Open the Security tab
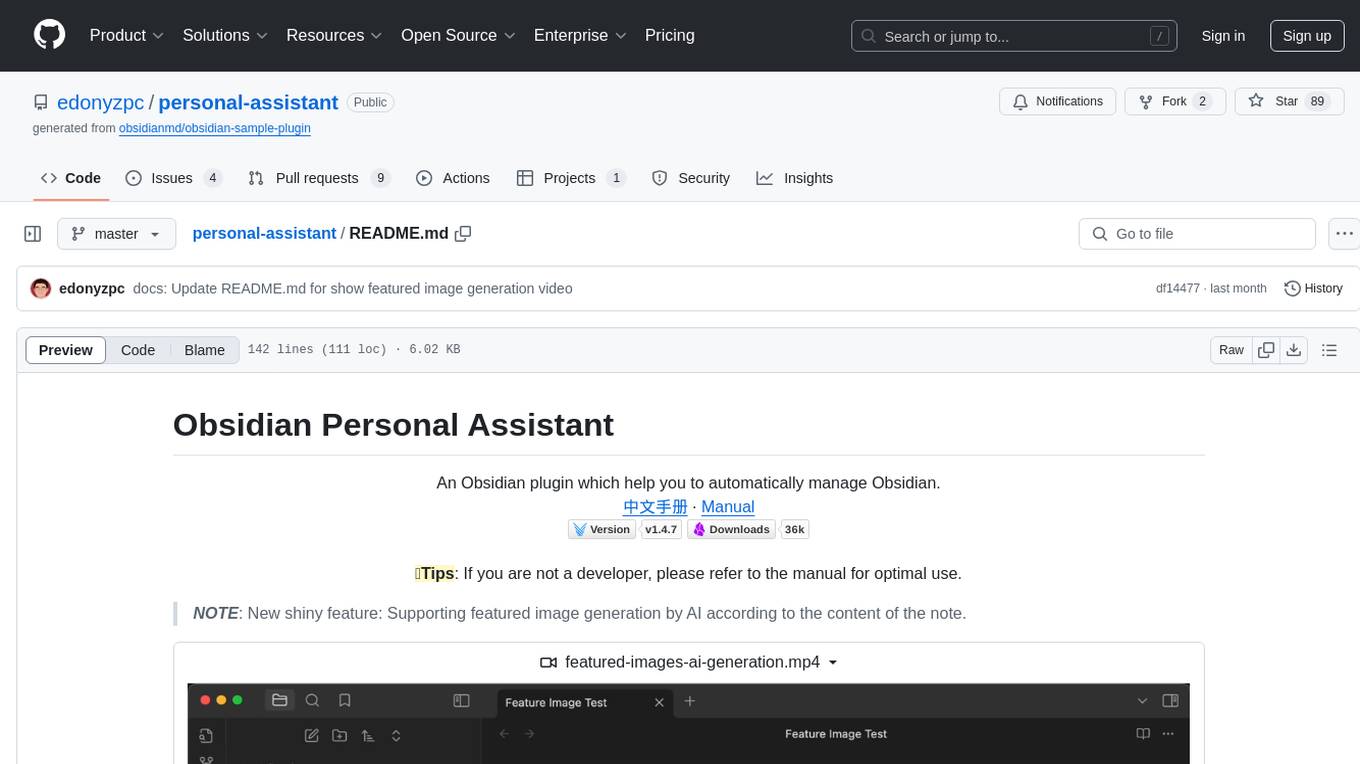This screenshot has width=1360, height=764. pos(691,178)
